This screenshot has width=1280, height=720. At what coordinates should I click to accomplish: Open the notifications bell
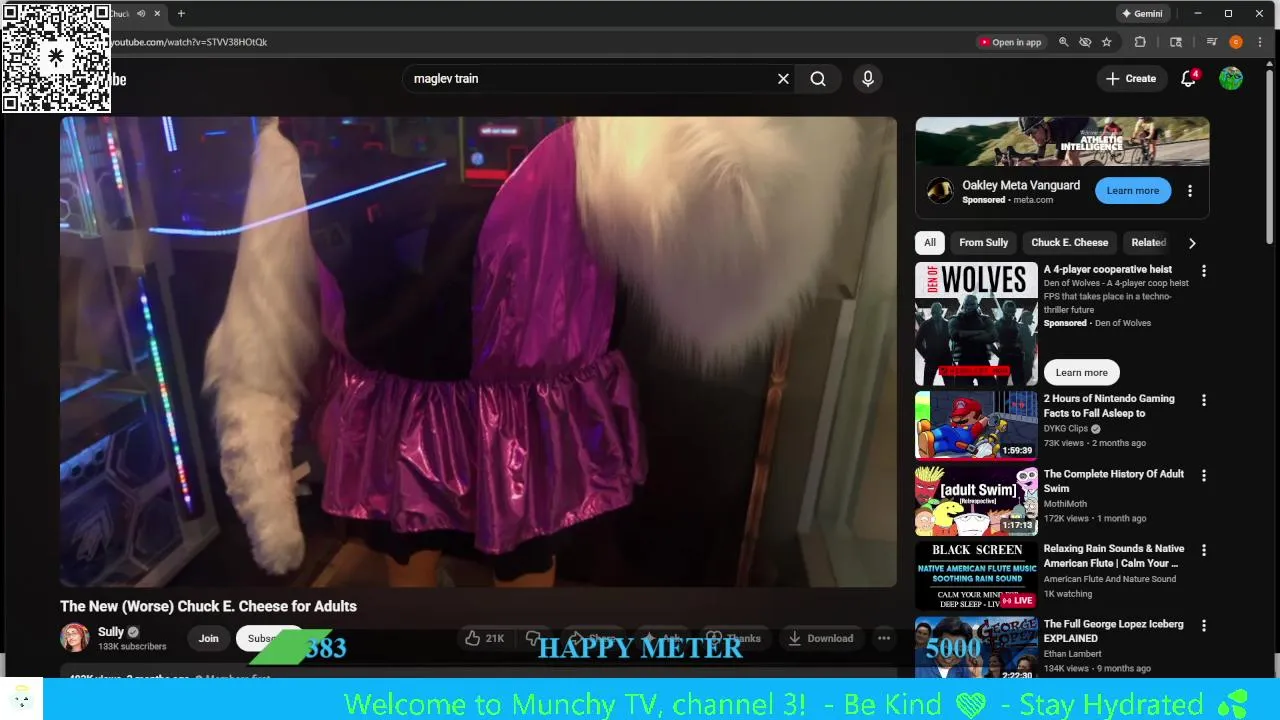(1188, 79)
